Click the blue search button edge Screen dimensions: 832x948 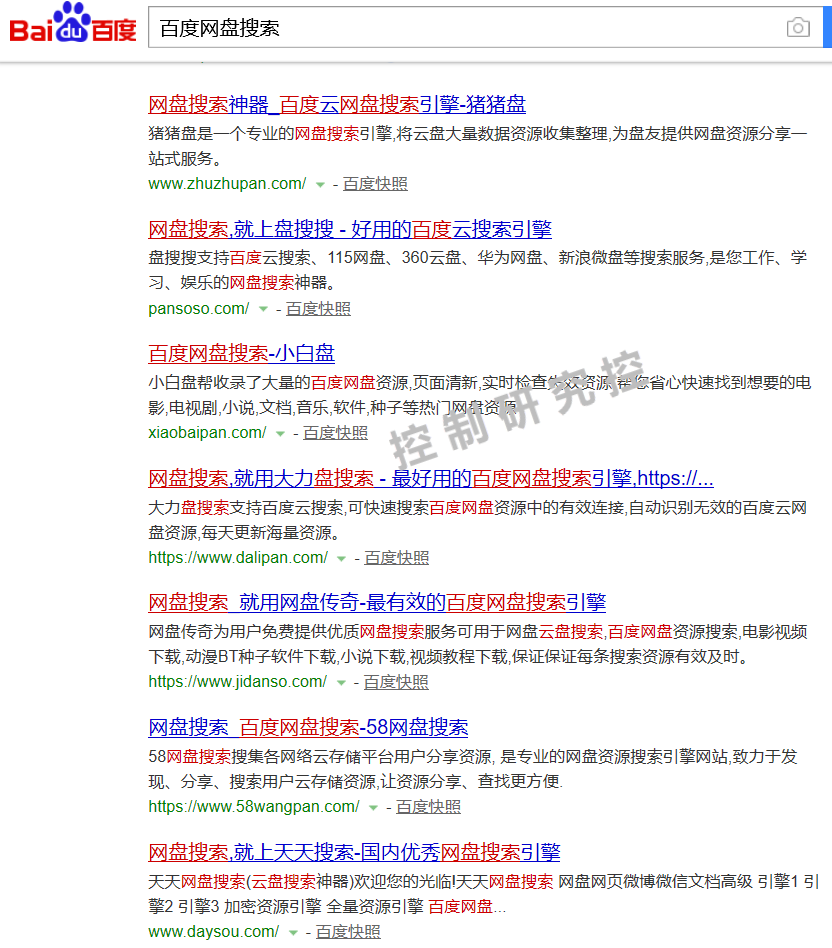pos(827,28)
